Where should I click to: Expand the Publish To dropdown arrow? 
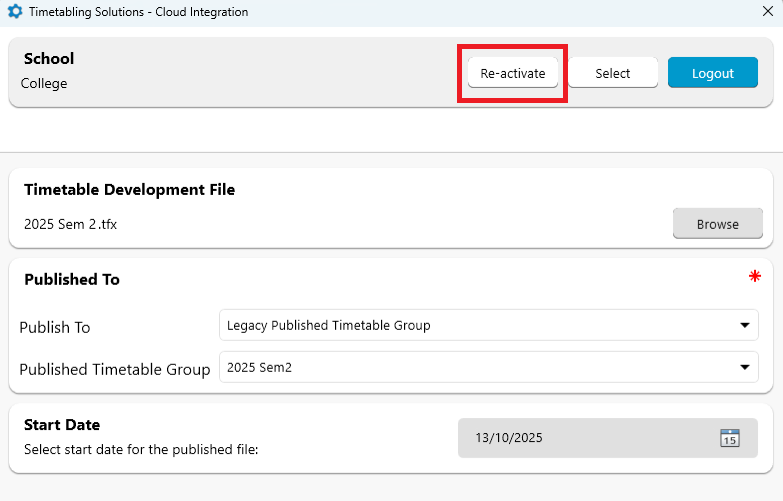point(744,325)
